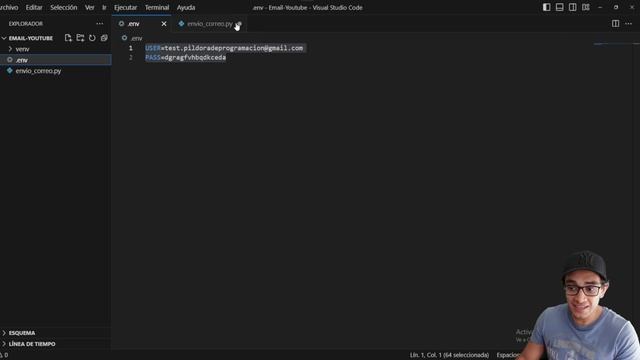The height and width of the screenshot is (360, 640).
Task: Click the .env breadcrumb item
Action: pyautogui.click(x=132, y=38)
